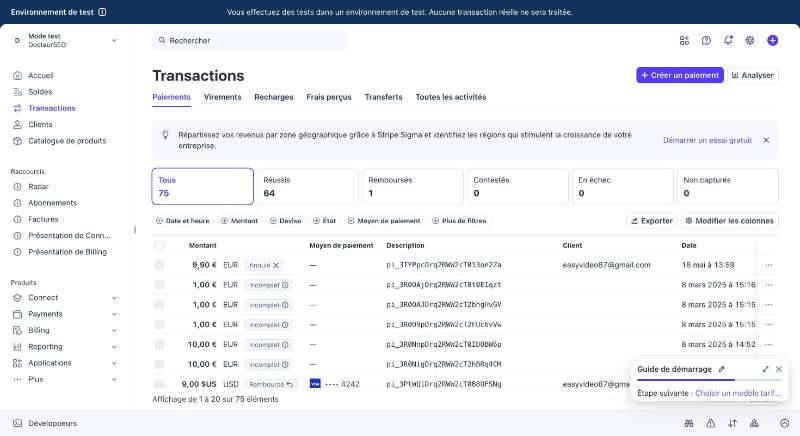Screen dimensions: 800x436
Task: Open more actions for the 14:52 row
Action: (x=768, y=345)
